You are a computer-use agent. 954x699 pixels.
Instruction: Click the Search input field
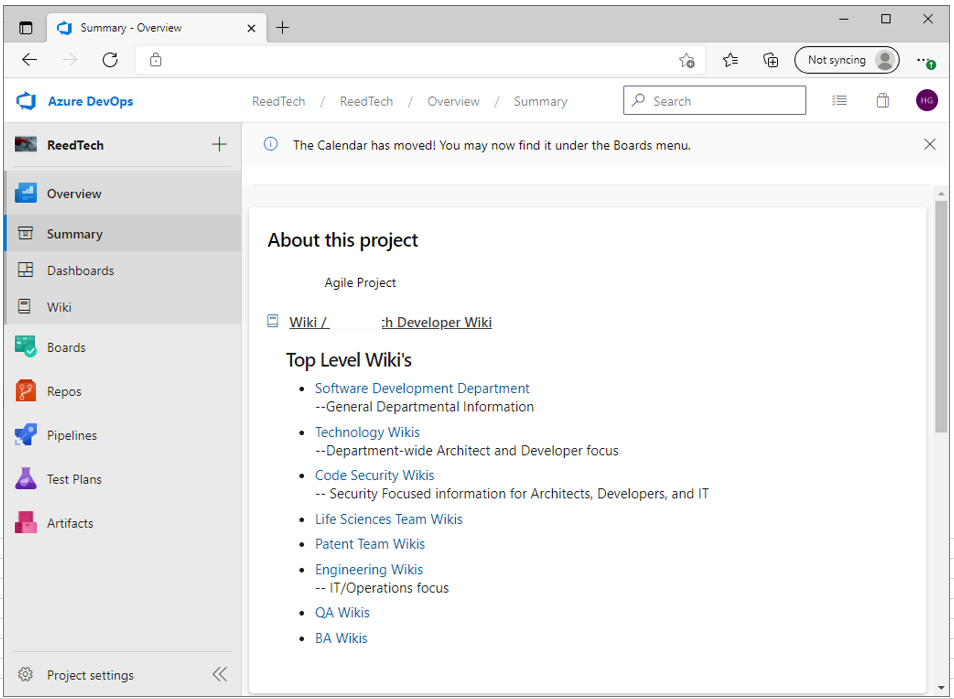tap(714, 100)
